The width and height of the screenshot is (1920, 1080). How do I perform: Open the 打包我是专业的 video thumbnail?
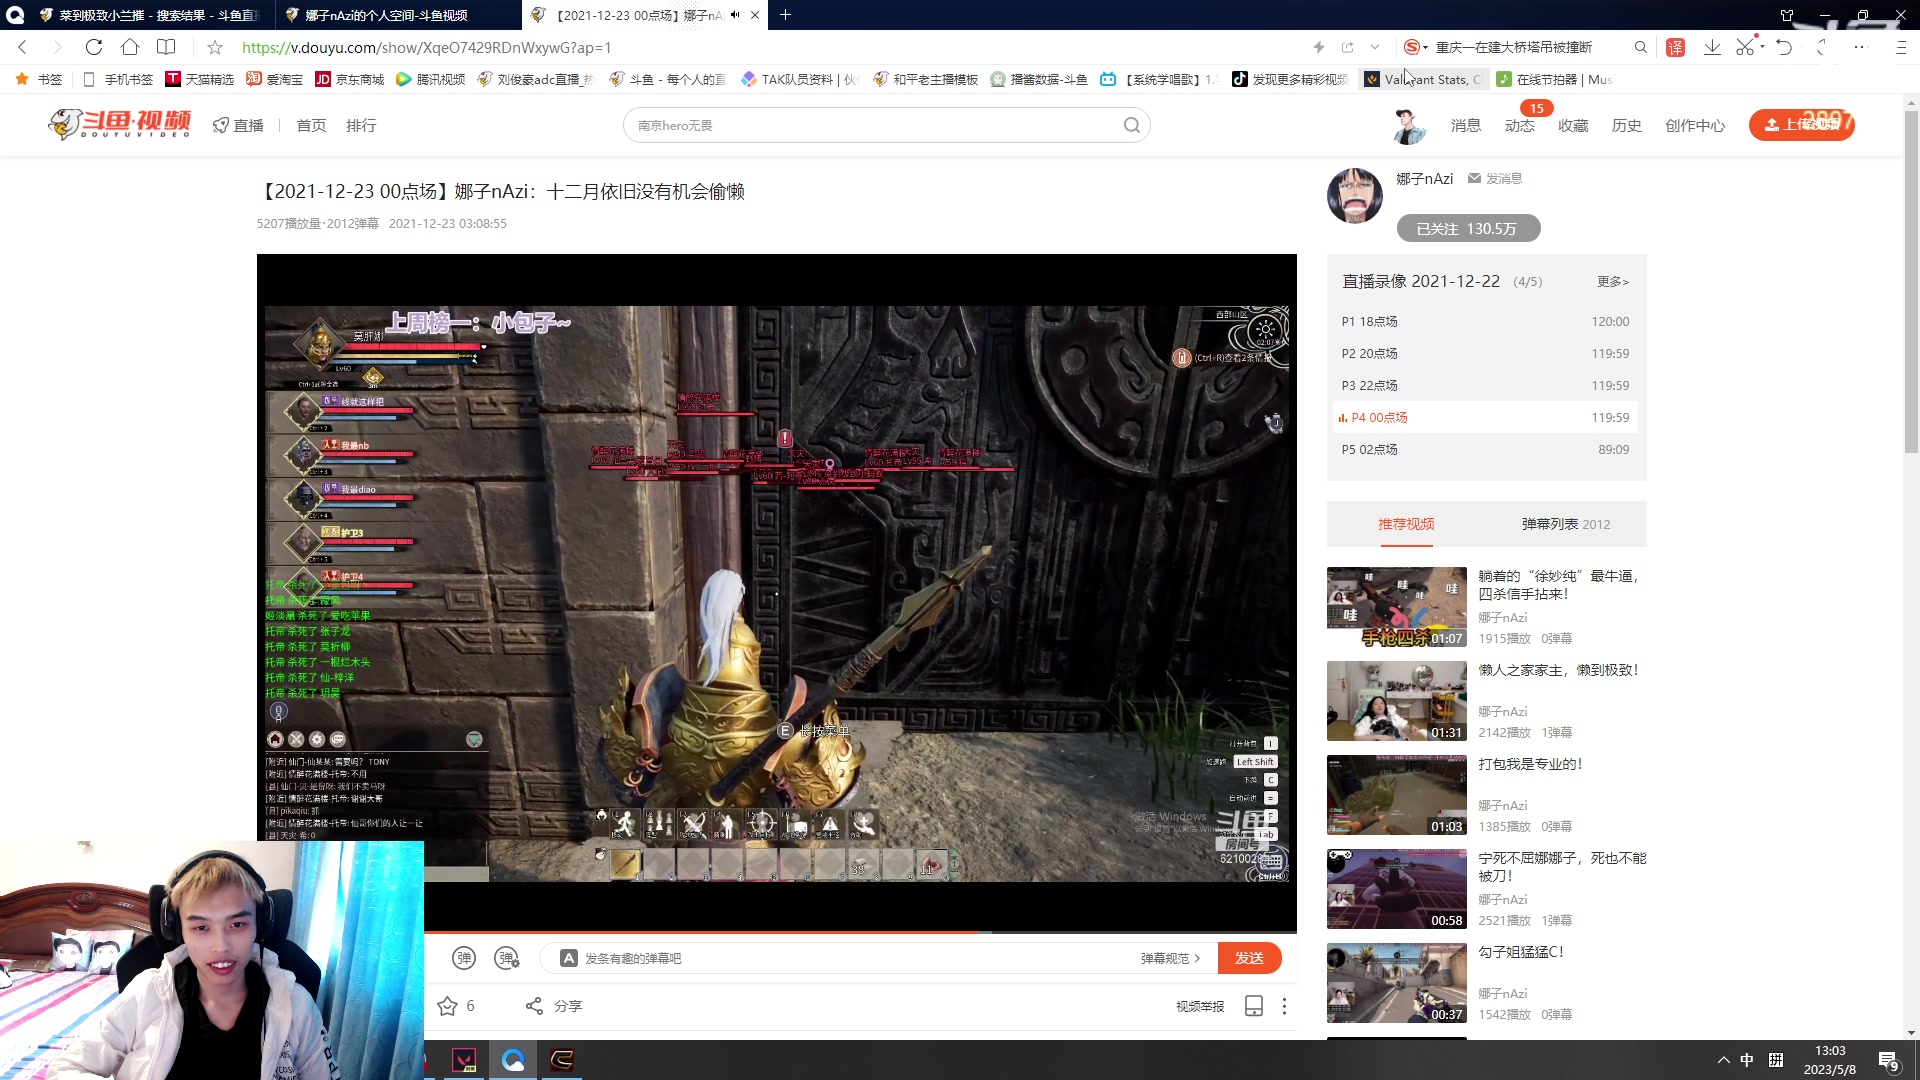[x=1396, y=795]
